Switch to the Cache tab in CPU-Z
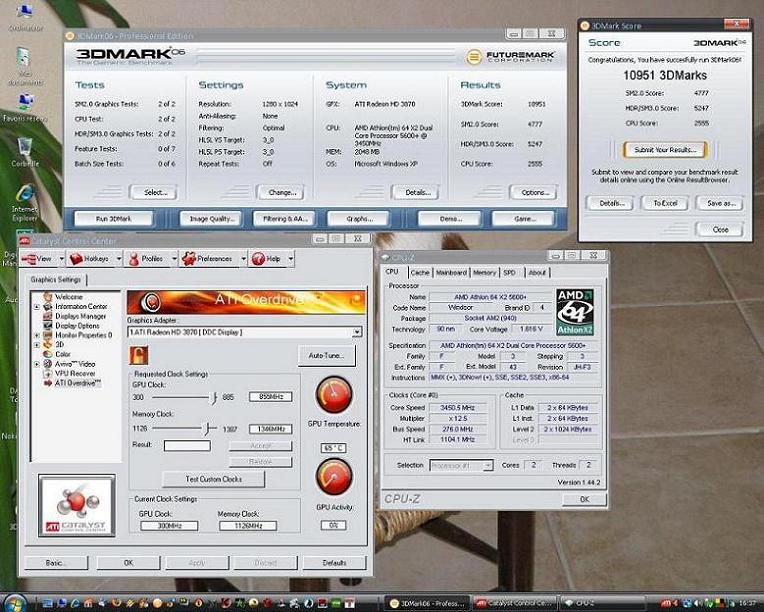 click(420, 272)
